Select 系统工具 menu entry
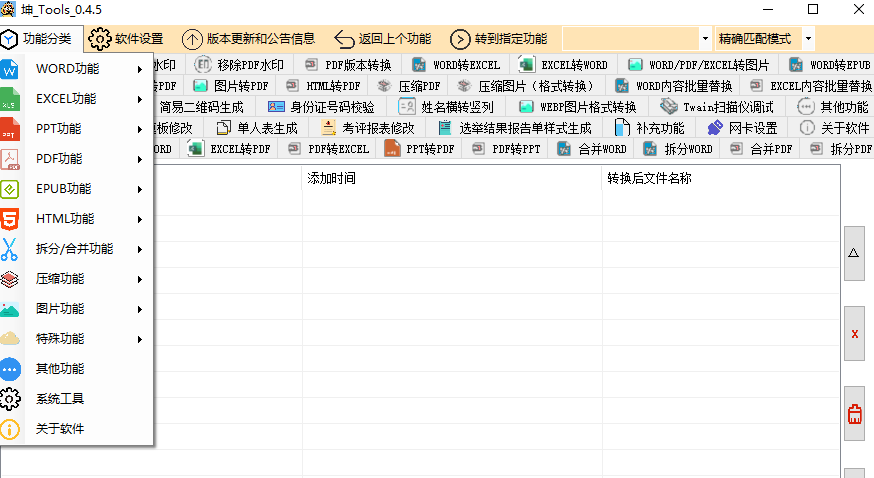 [77, 399]
